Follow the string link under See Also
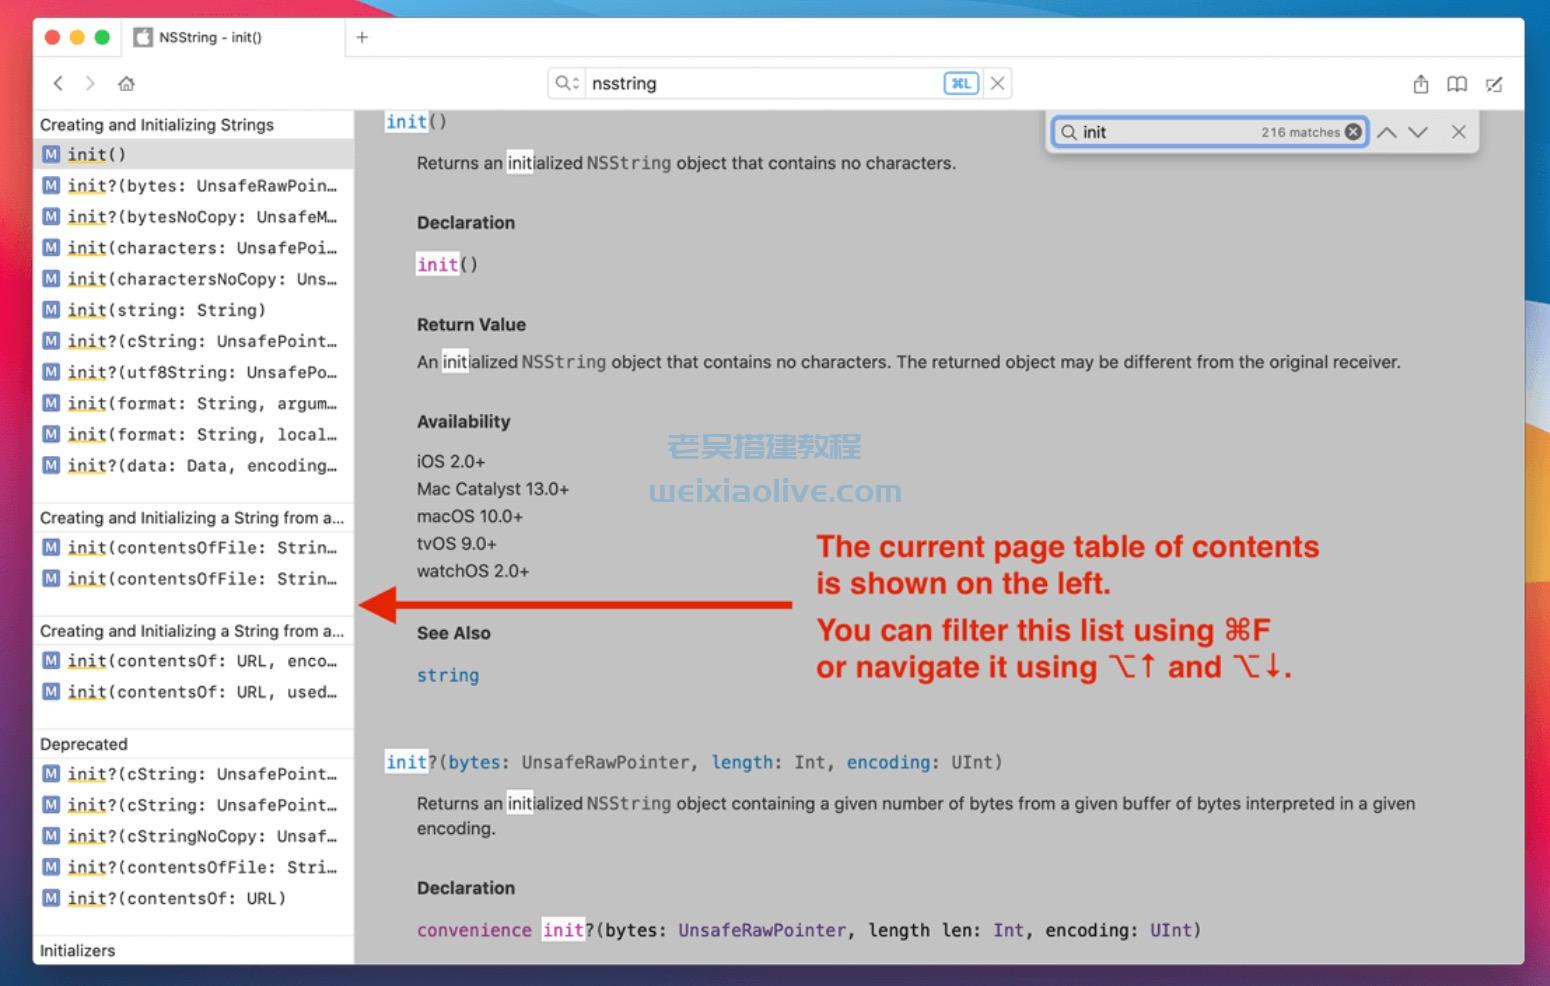Image resolution: width=1550 pixels, height=986 pixels. pyautogui.click(x=447, y=675)
